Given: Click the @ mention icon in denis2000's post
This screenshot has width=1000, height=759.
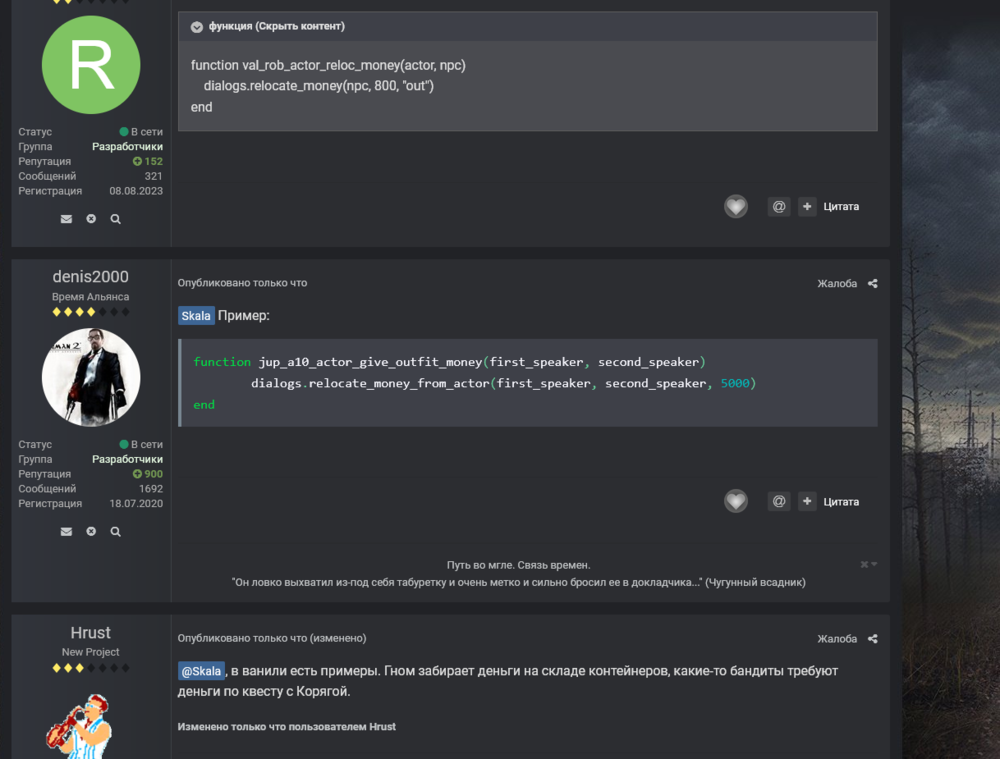Looking at the screenshot, I should click(x=779, y=502).
